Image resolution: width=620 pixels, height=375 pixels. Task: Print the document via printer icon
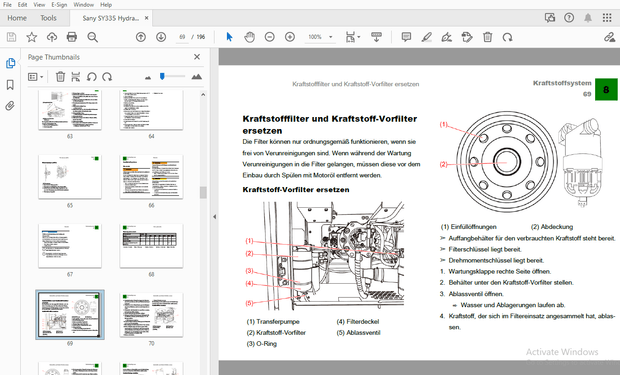coord(72,37)
